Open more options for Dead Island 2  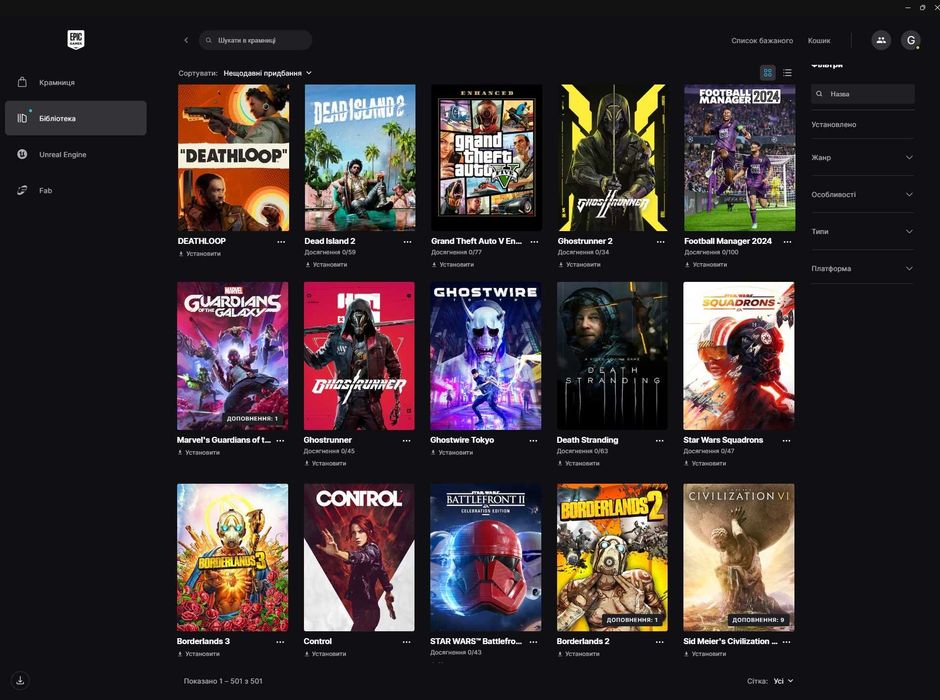[408, 242]
